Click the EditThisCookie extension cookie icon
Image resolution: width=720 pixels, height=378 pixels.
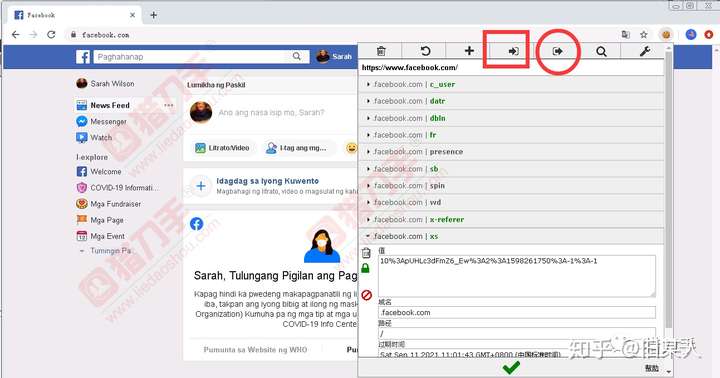click(x=666, y=34)
